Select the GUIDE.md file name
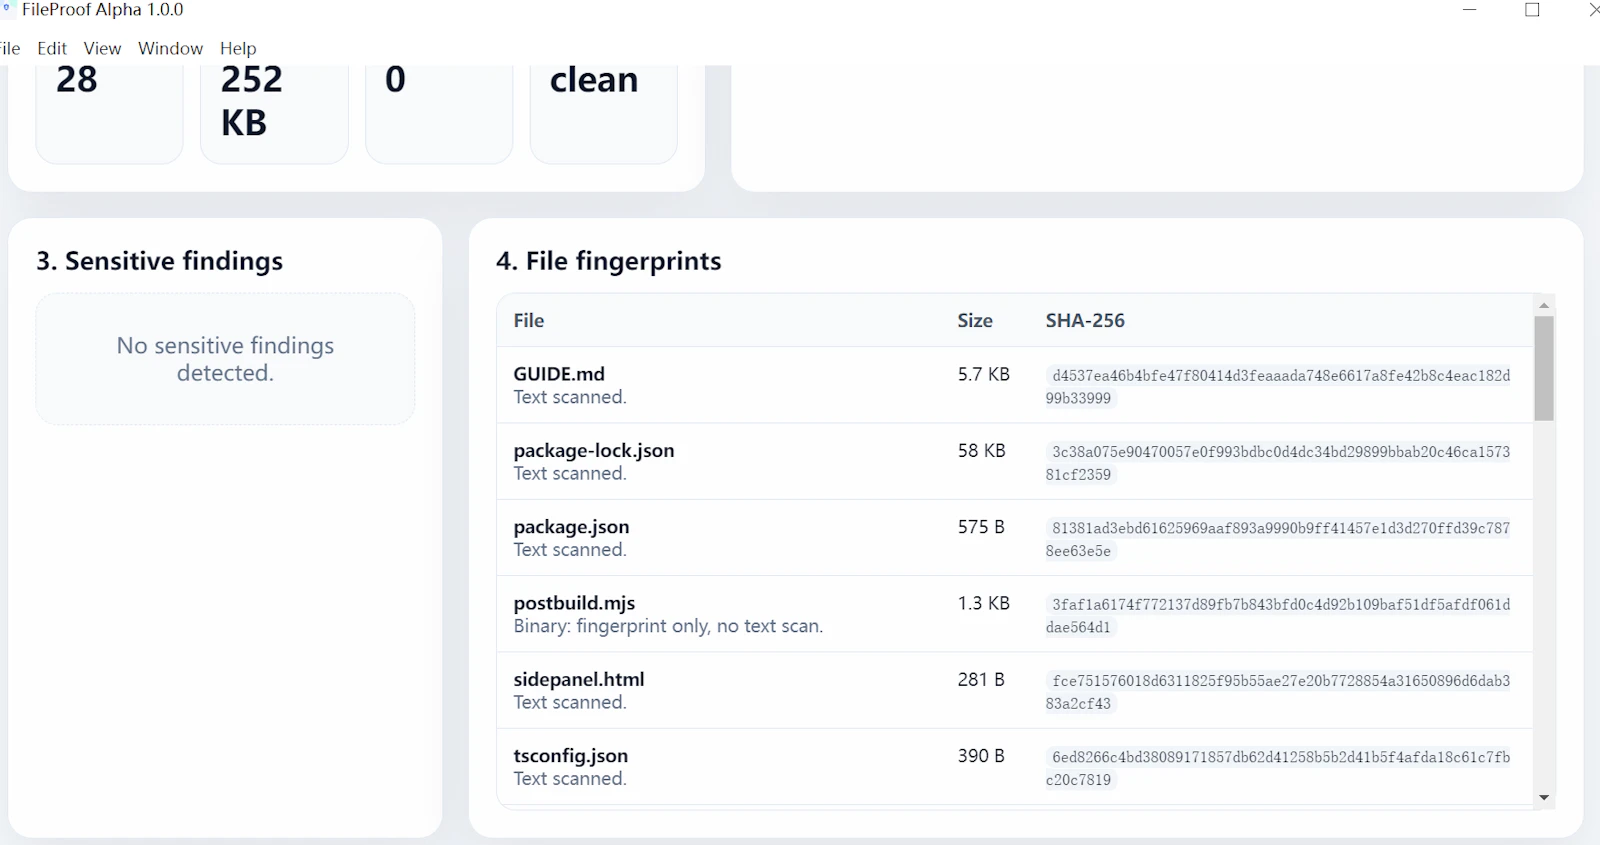 coord(559,374)
